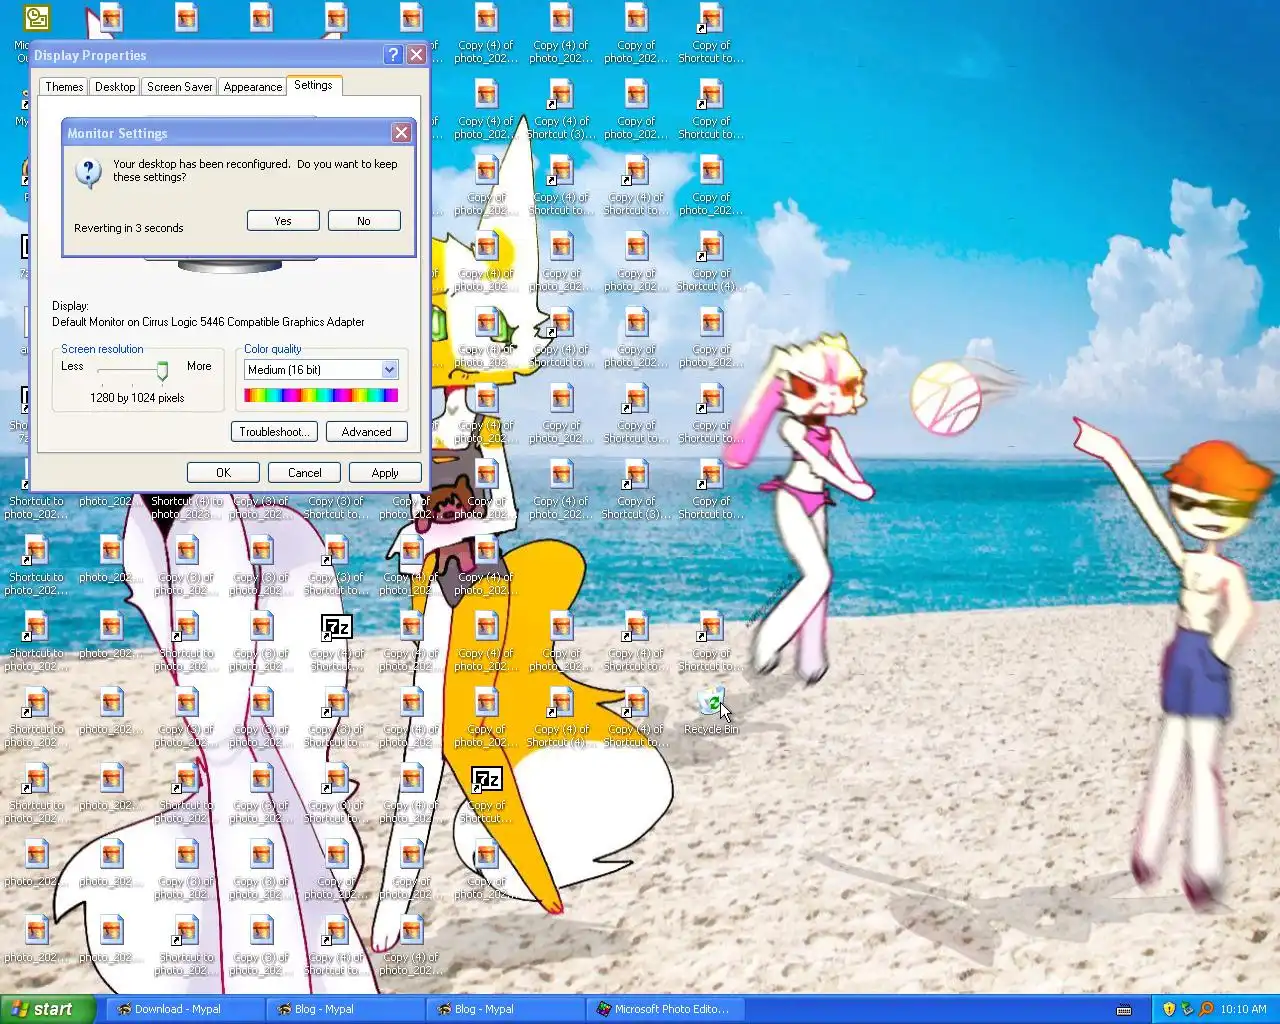Go to the Screen Saver tab
Viewport: 1280px width, 1024px height.
(x=179, y=87)
